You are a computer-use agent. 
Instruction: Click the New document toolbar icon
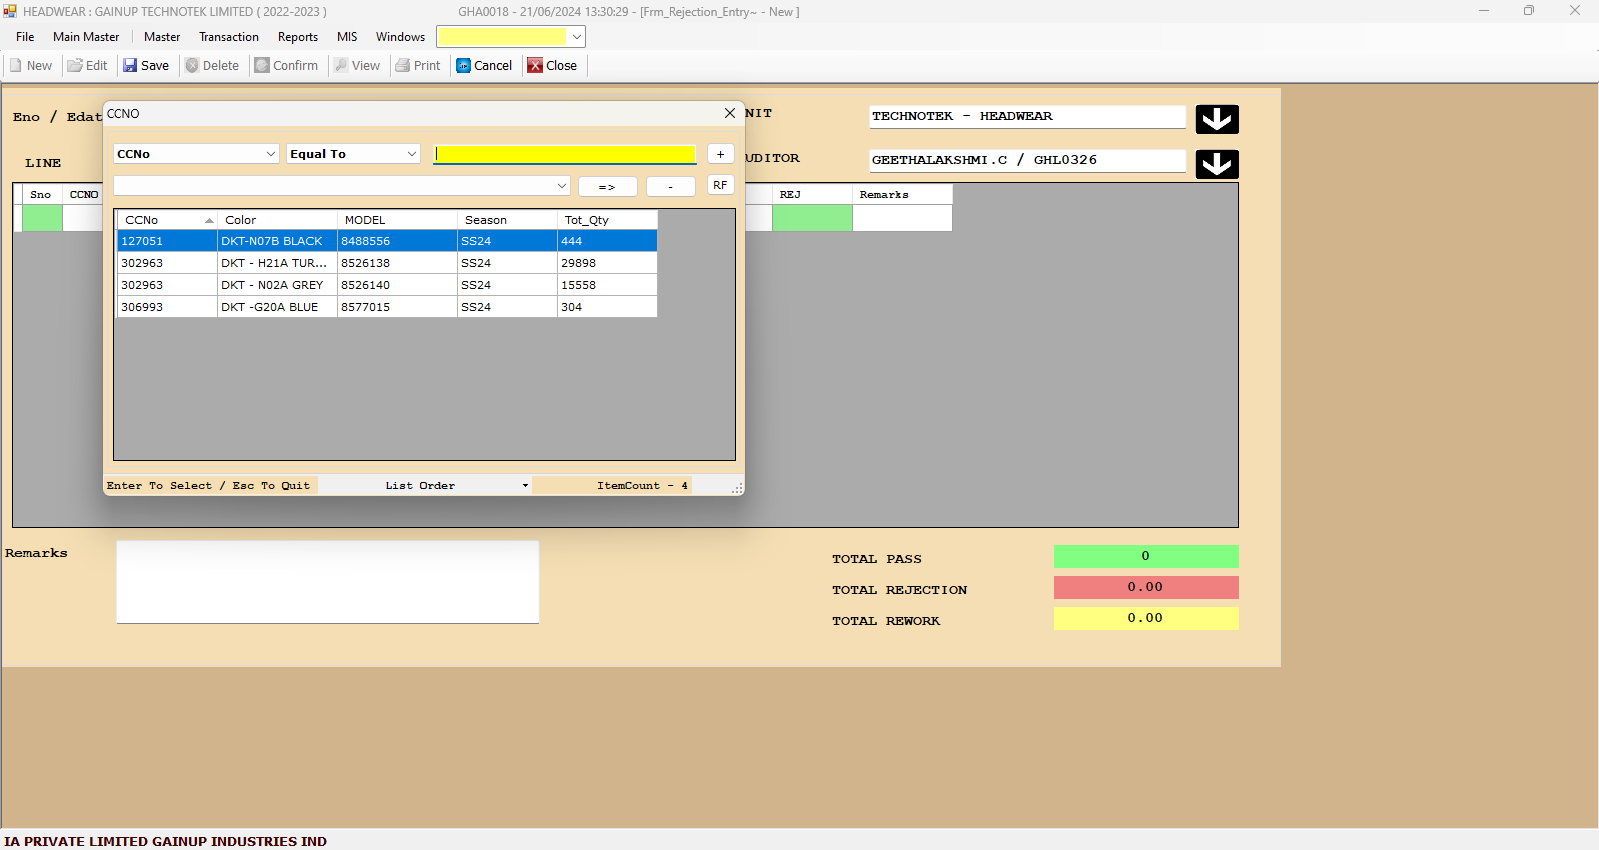16,66
